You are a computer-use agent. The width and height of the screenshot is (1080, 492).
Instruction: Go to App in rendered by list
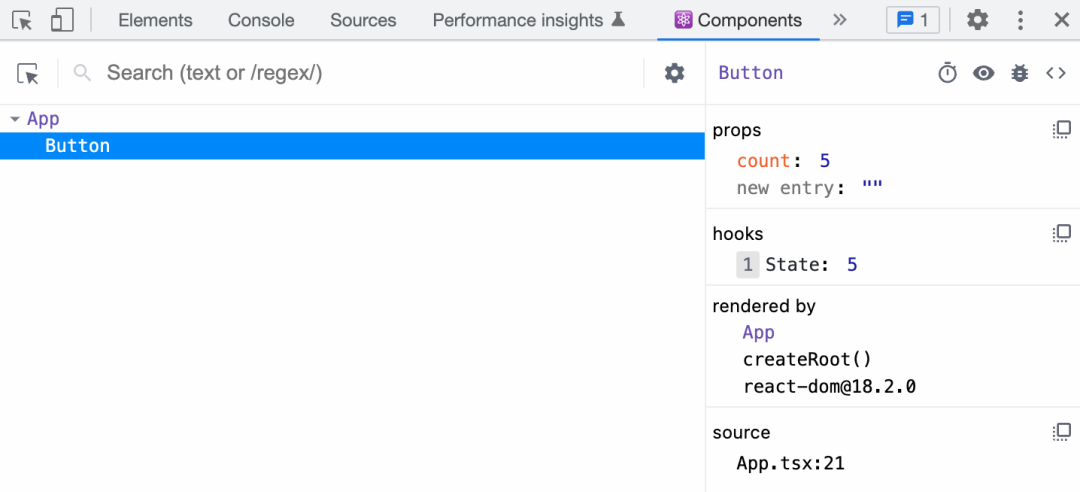[759, 333]
